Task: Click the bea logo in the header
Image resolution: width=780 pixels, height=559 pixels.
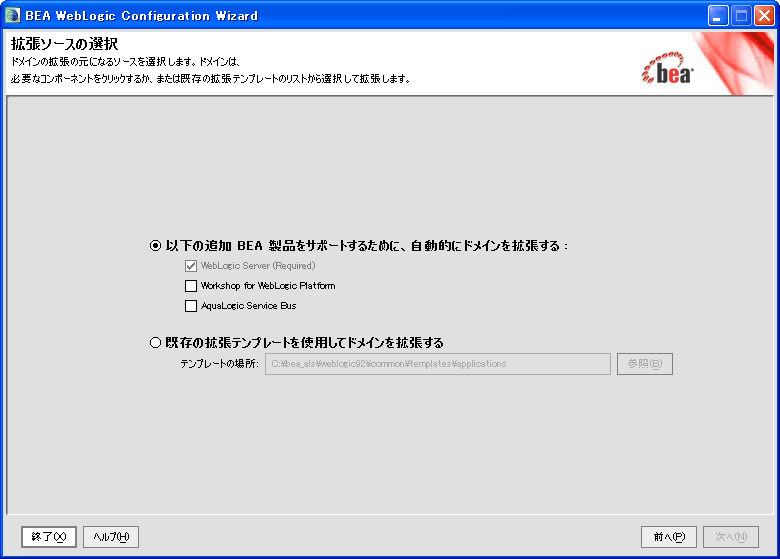Action: [668, 68]
